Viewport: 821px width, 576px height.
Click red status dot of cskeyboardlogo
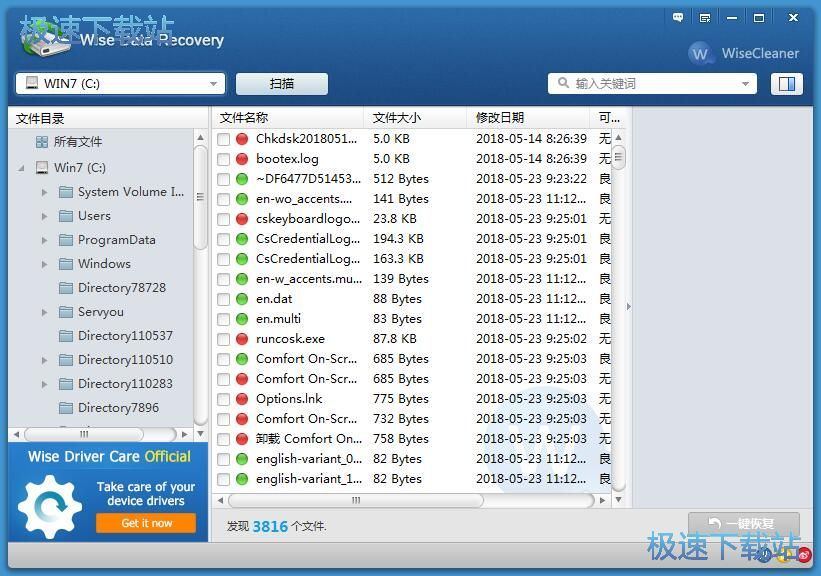click(241, 219)
